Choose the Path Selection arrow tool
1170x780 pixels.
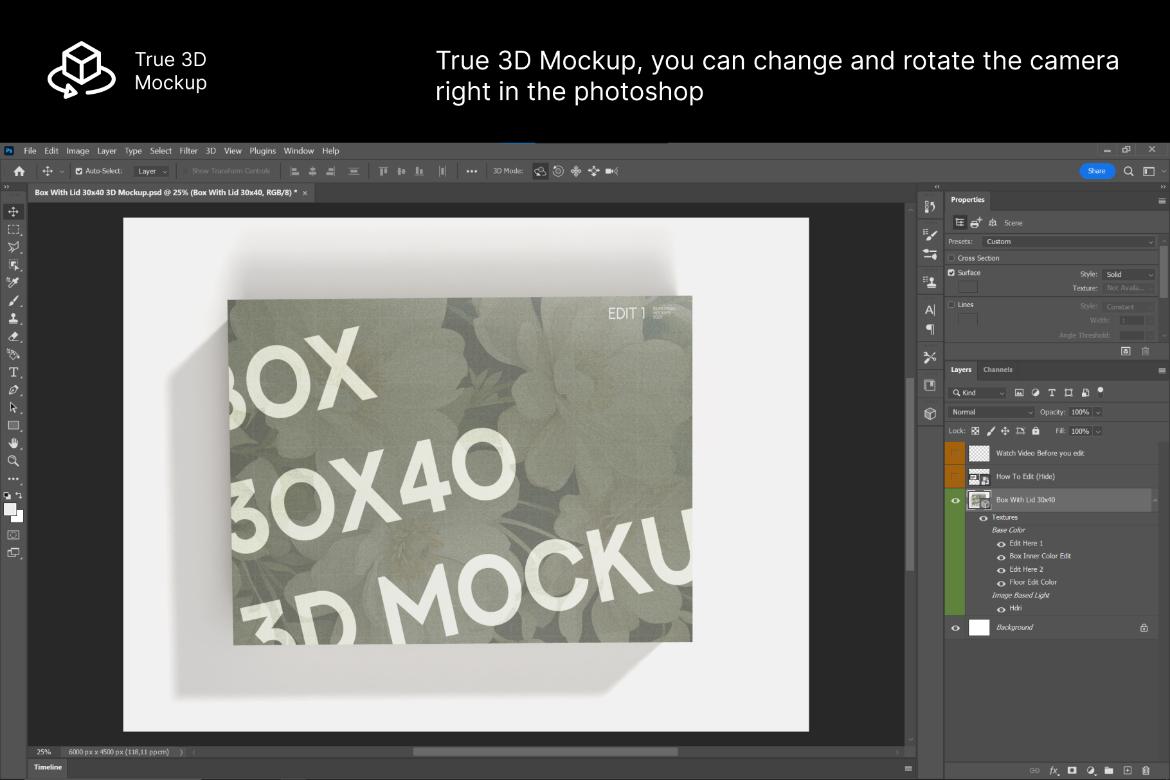[x=13, y=408]
